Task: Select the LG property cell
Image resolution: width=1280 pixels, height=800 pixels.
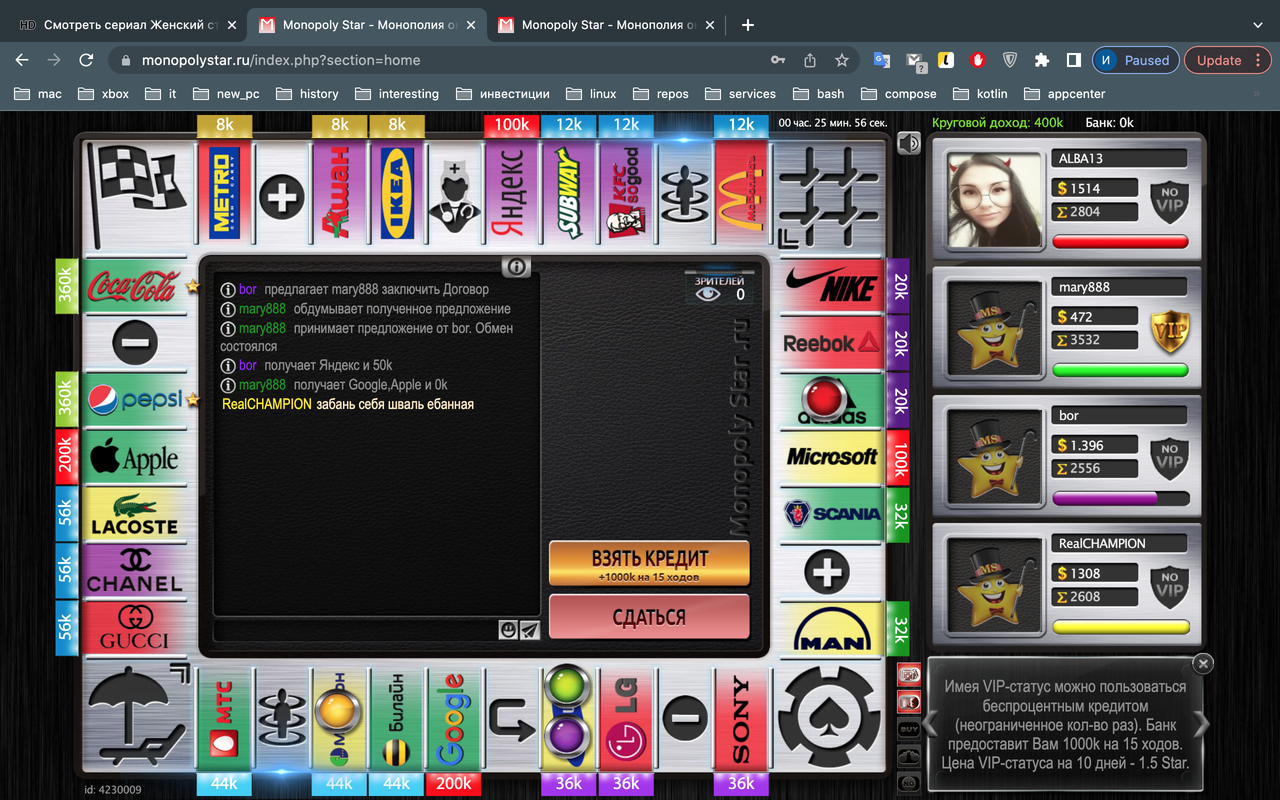Action: click(x=626, y=720)
